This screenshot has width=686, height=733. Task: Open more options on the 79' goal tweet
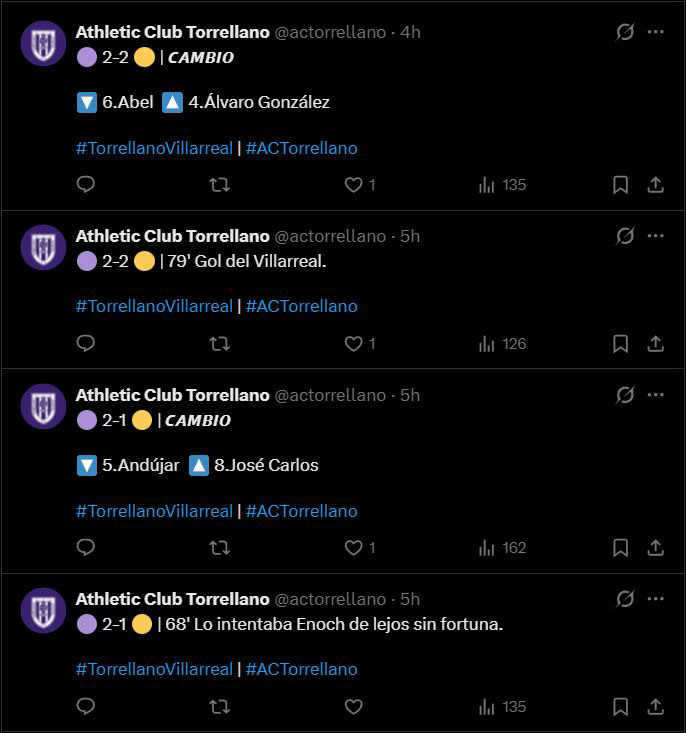pos(656,236)
